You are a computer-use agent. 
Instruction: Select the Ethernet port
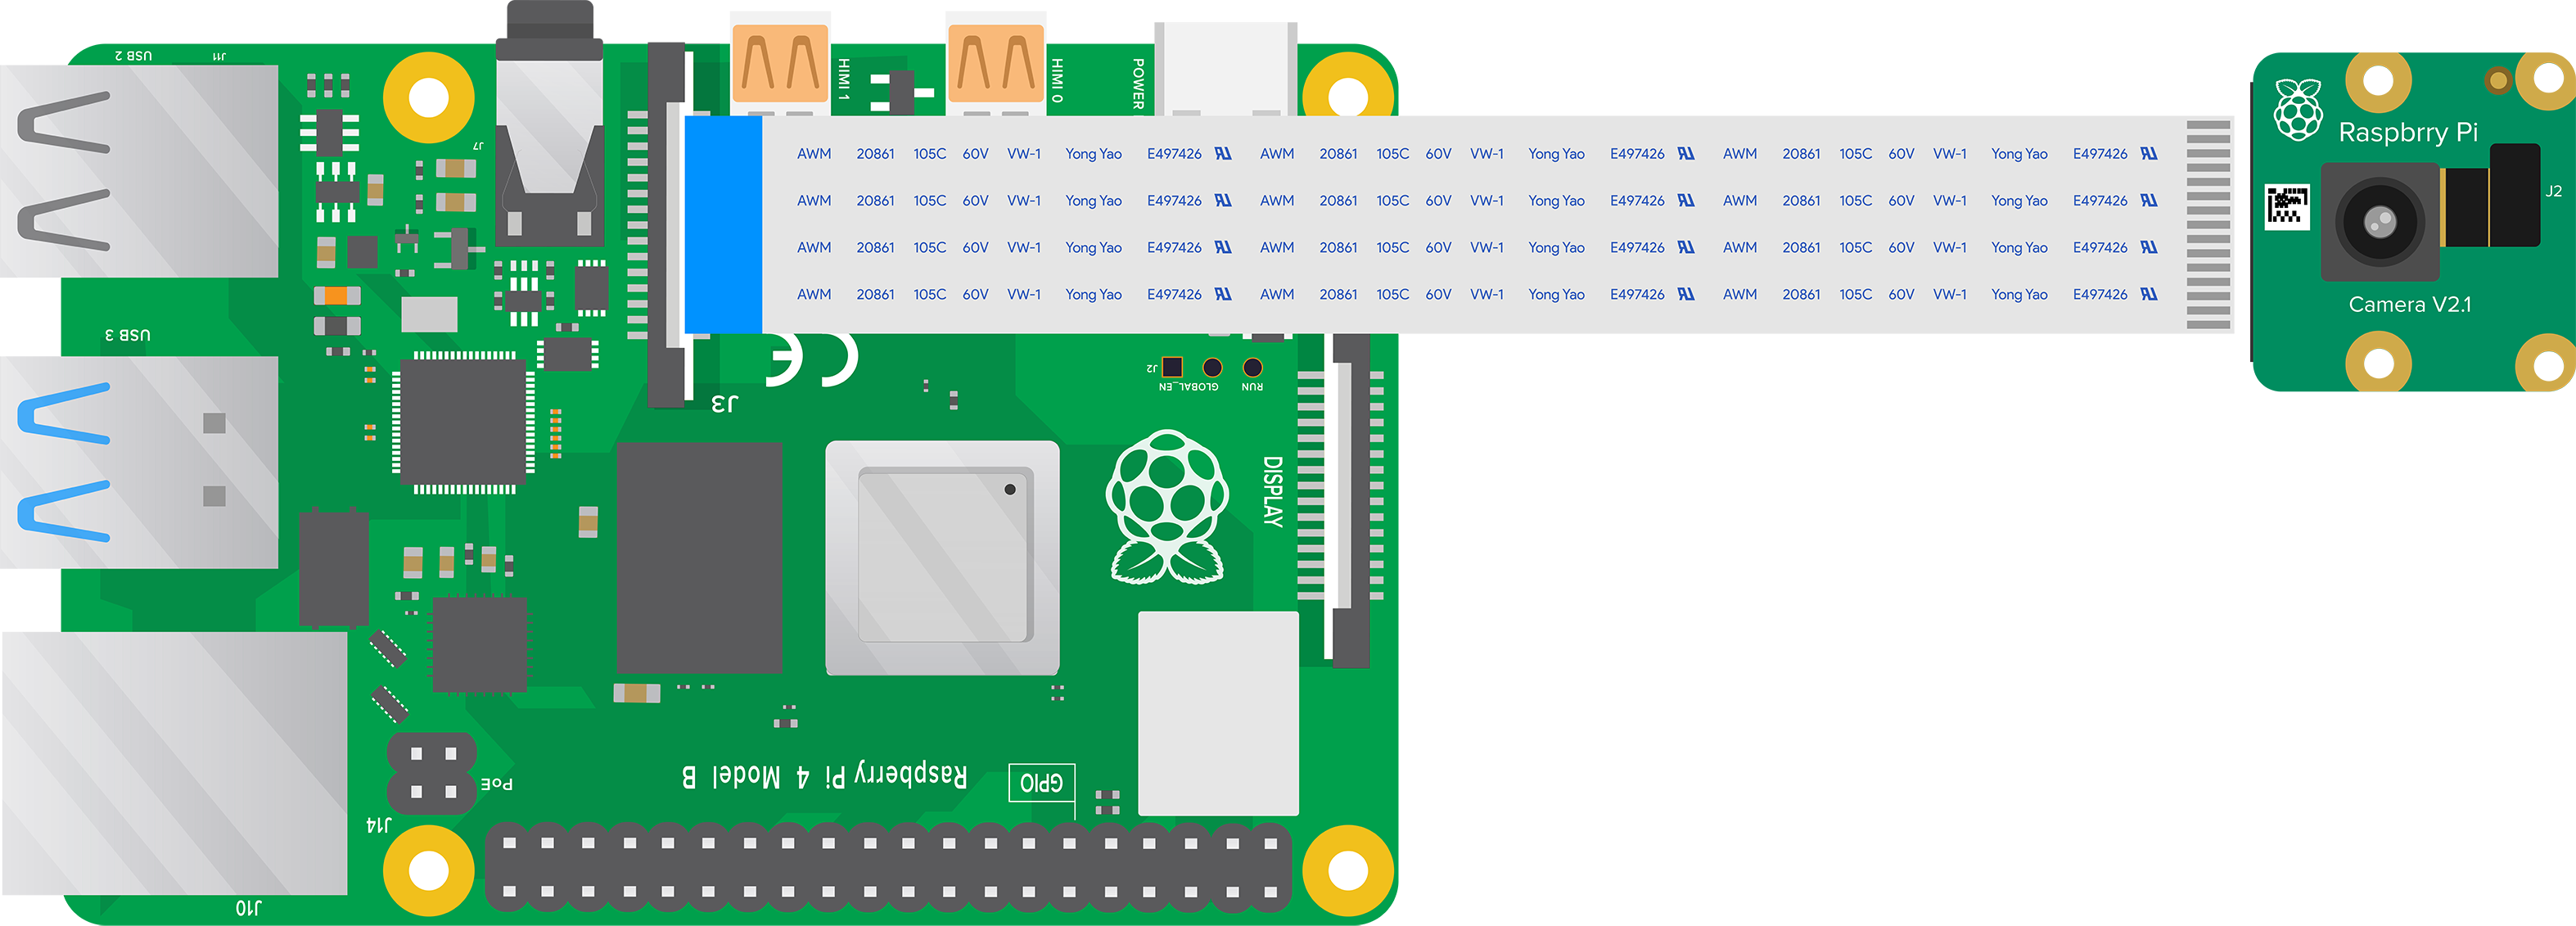click(174, 763)
